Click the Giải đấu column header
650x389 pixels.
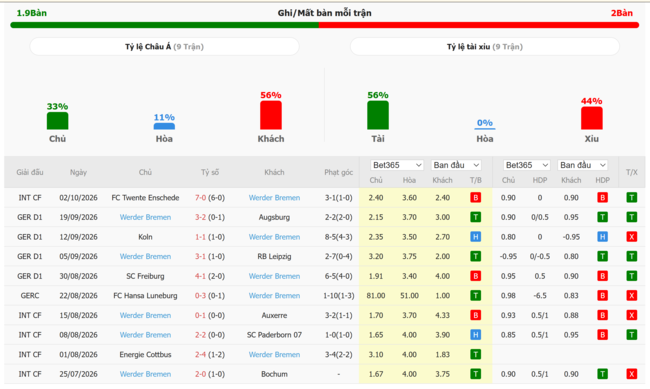click(x=30, y=172)
